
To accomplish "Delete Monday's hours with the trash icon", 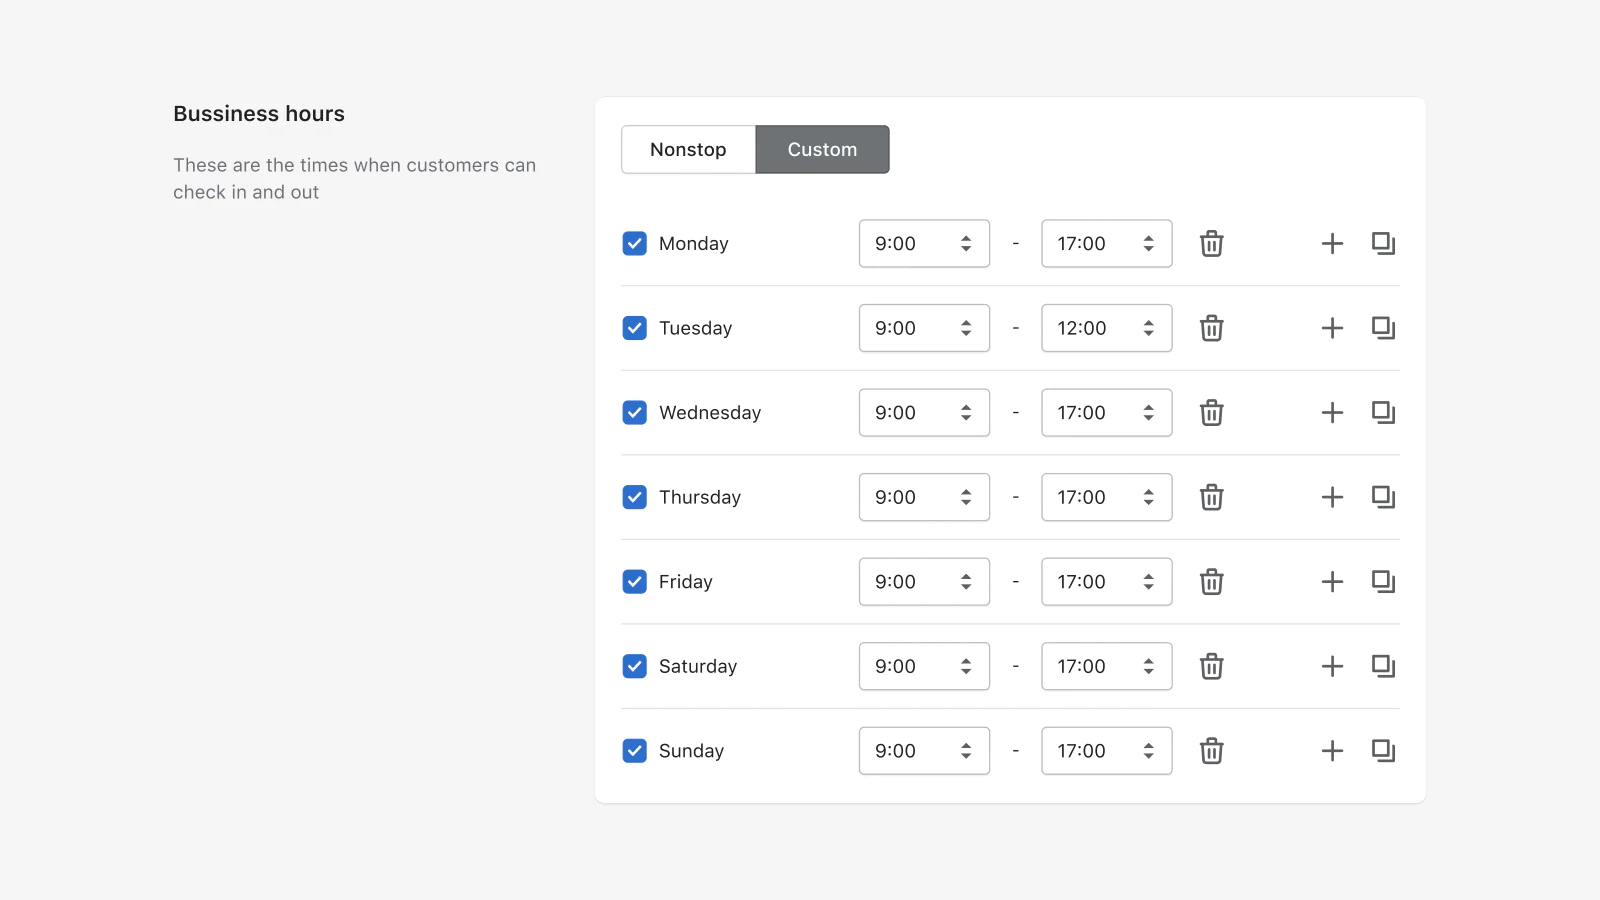I will click(x=1211, y=244).
